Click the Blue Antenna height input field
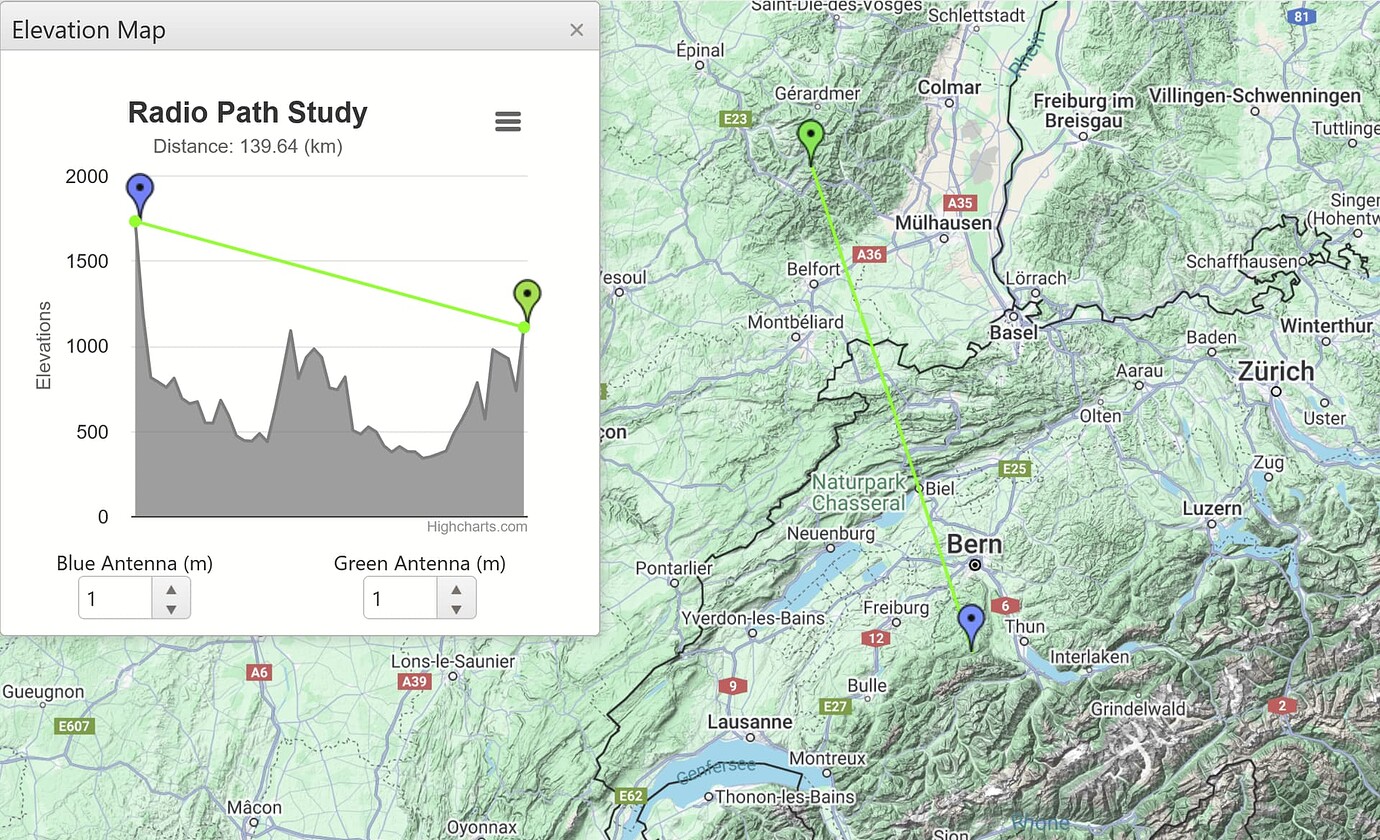1380x840 pixels. tap(116, 598)
